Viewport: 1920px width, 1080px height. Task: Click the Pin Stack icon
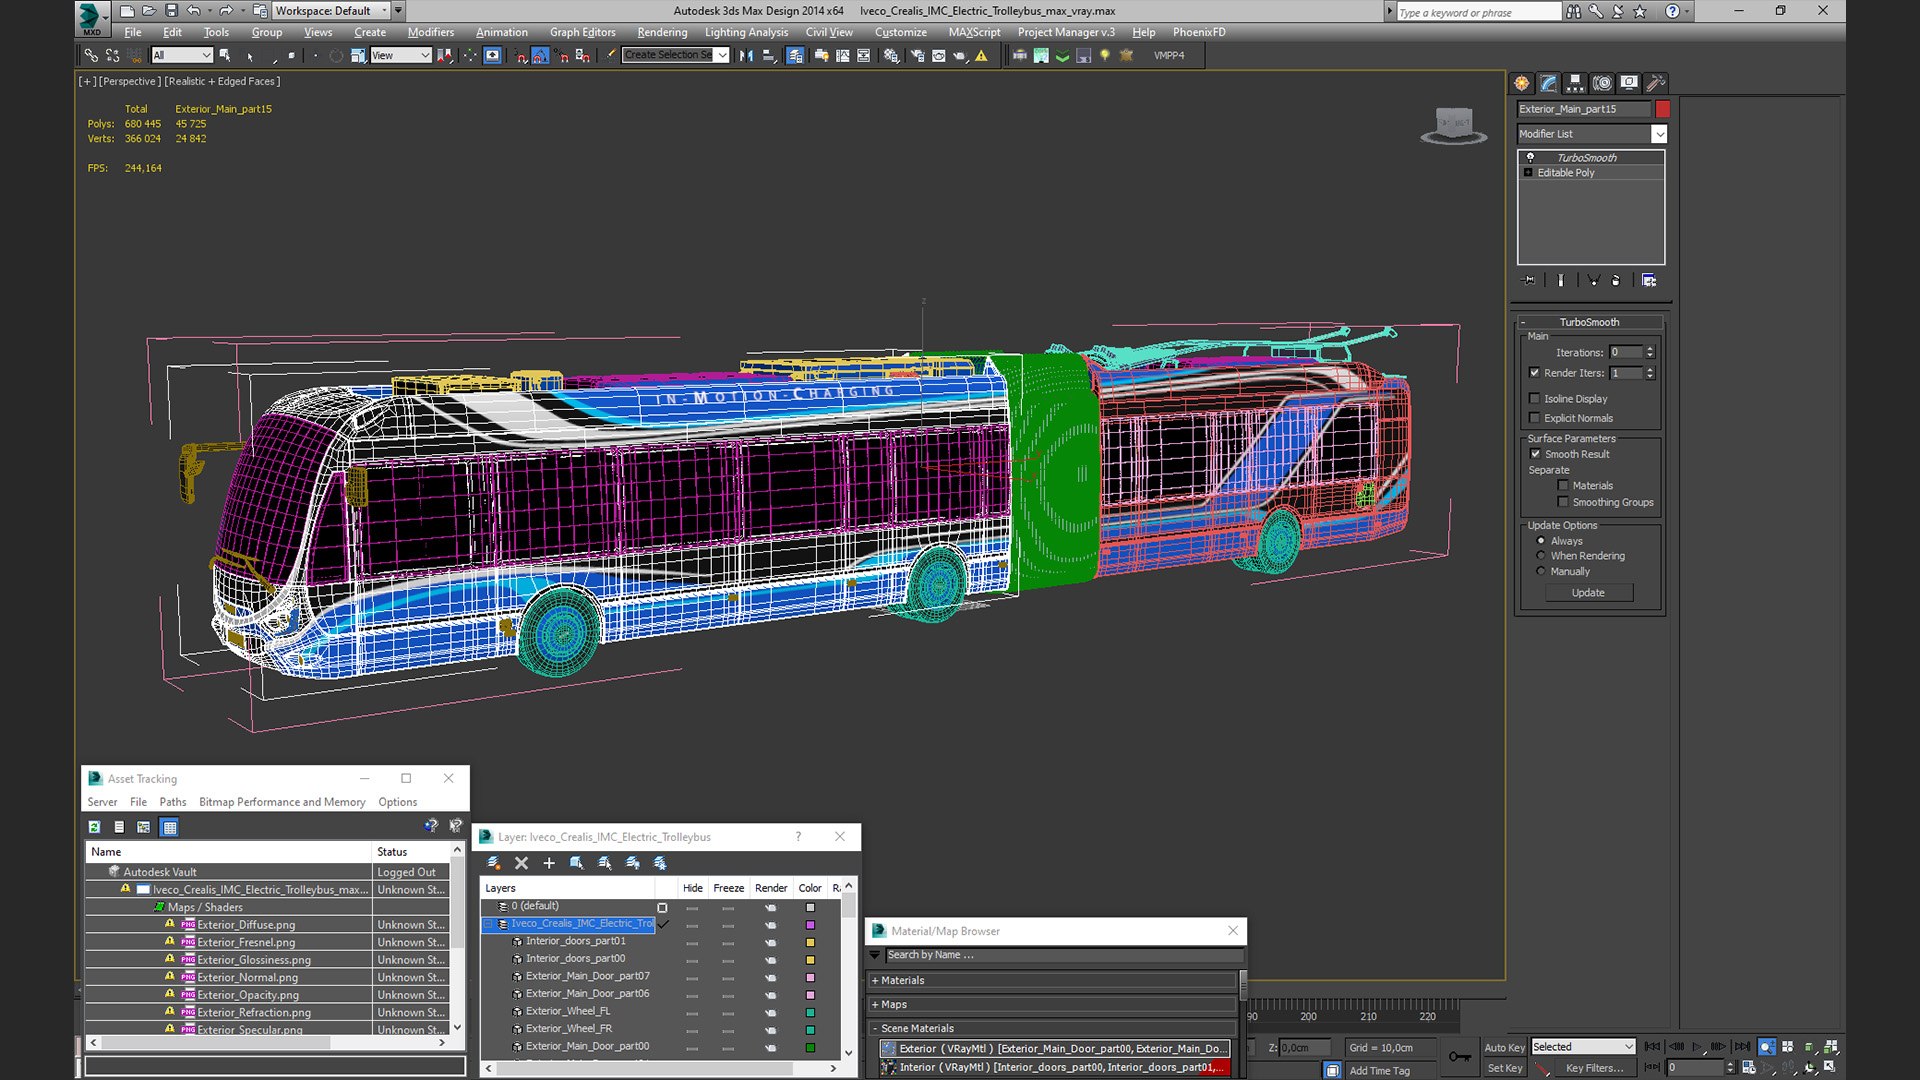pyautogui.click(x=1528, y=281)
